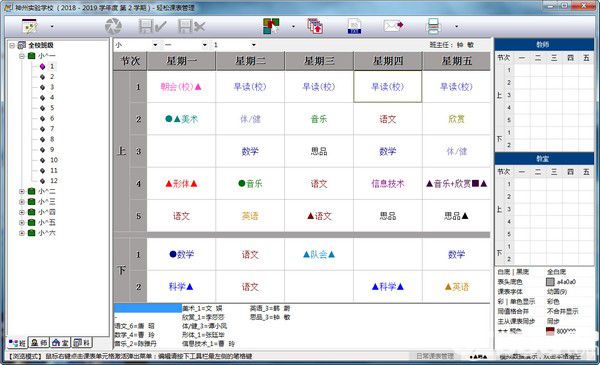The image size is (600, 365).
Task: Click the 全校班级 root icon
Action: click(x=22, y=46)
